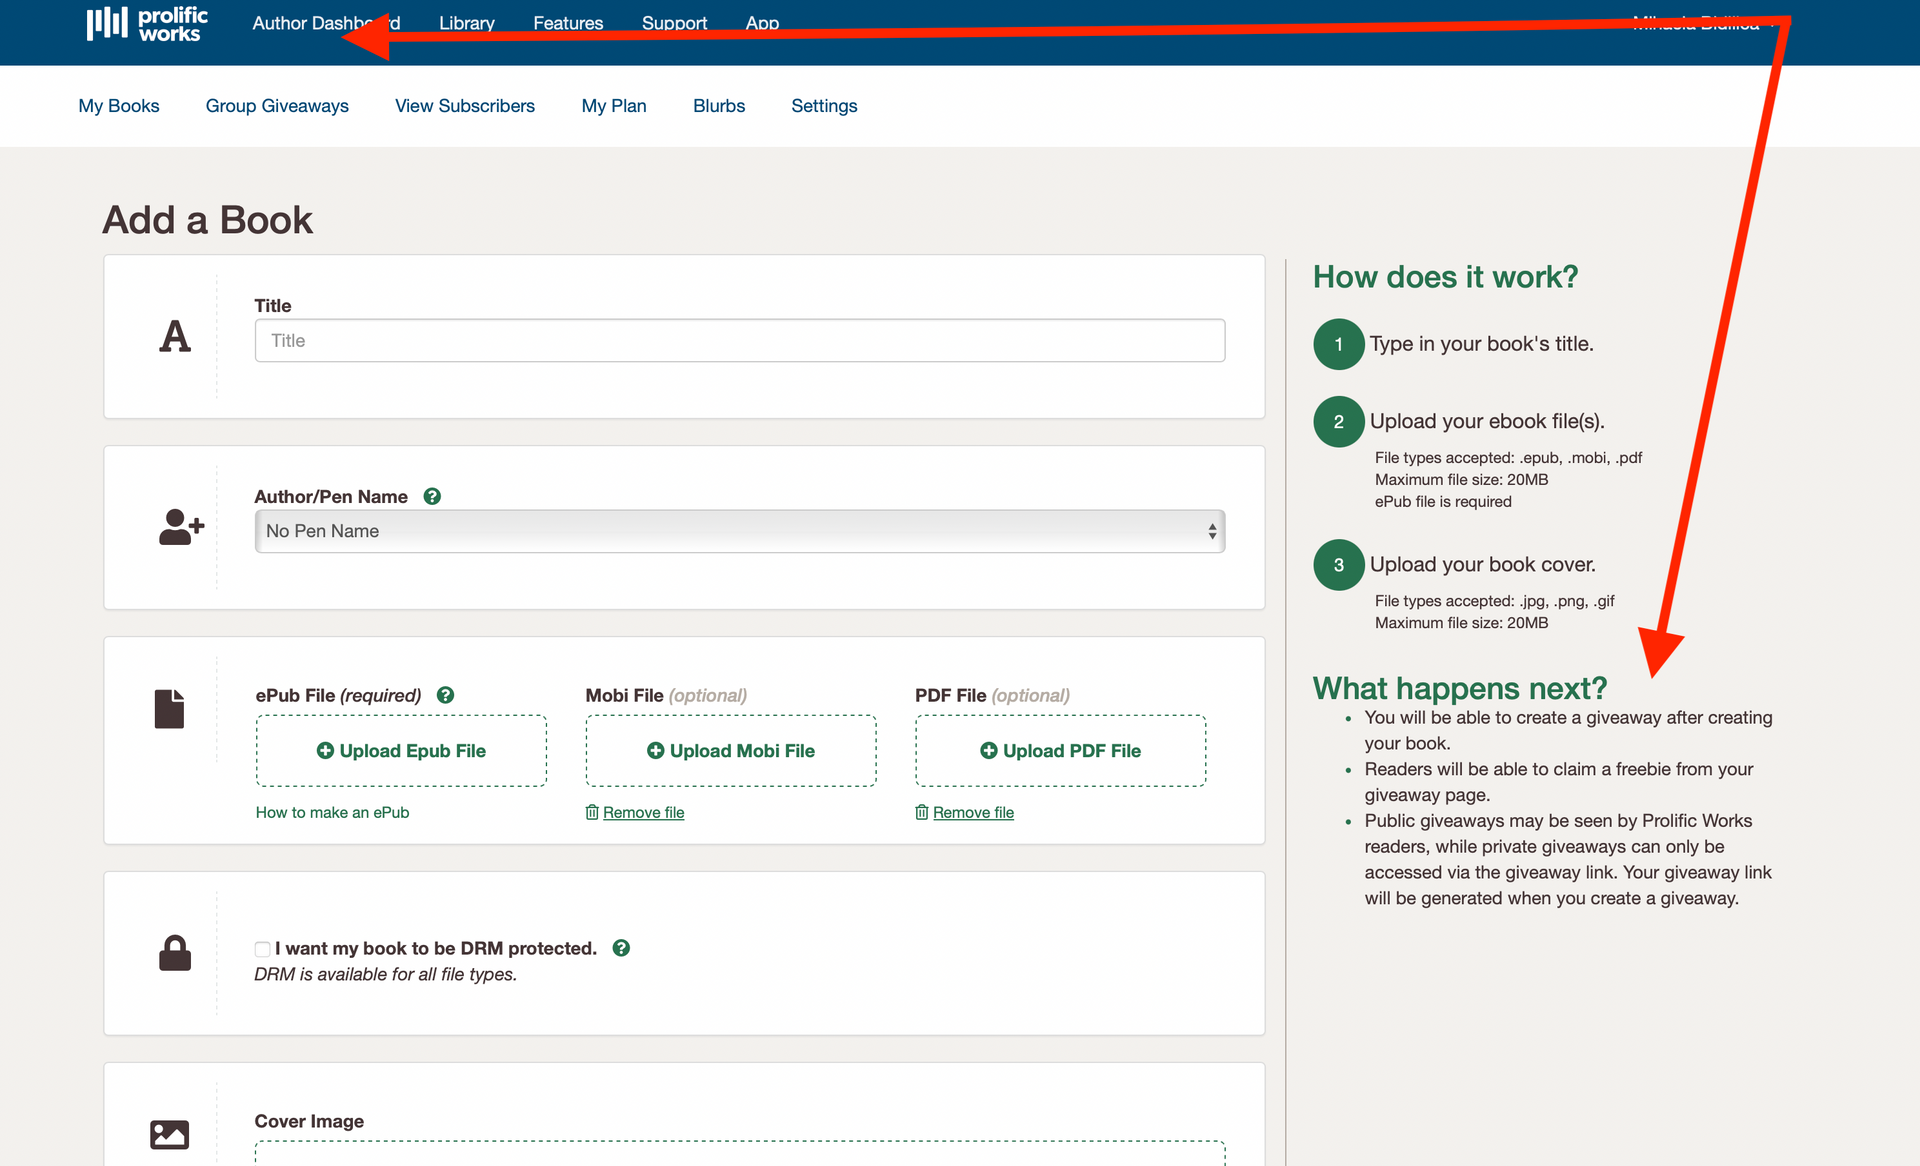
Task: Open the Author/Pen Name dropdown
Action: 739,531
